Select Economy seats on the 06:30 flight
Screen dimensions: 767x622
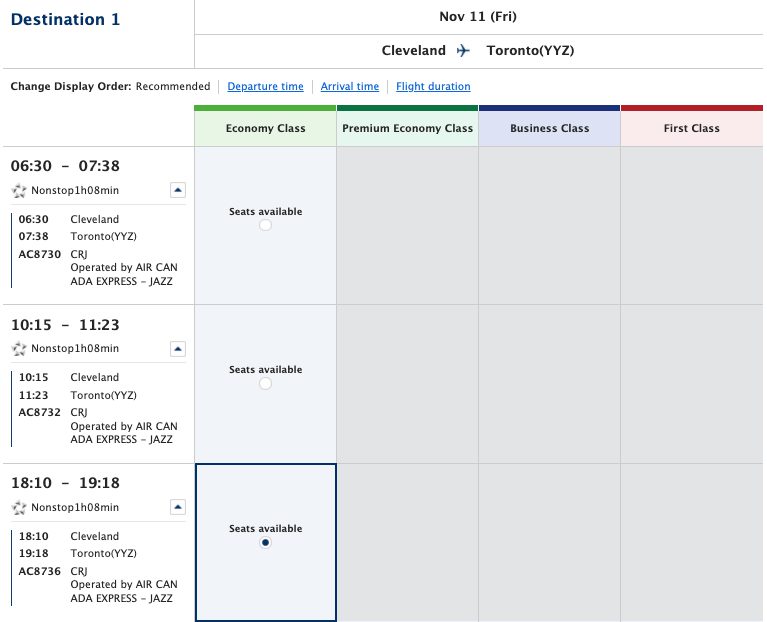pyautogui.click(x=265, y=226)
